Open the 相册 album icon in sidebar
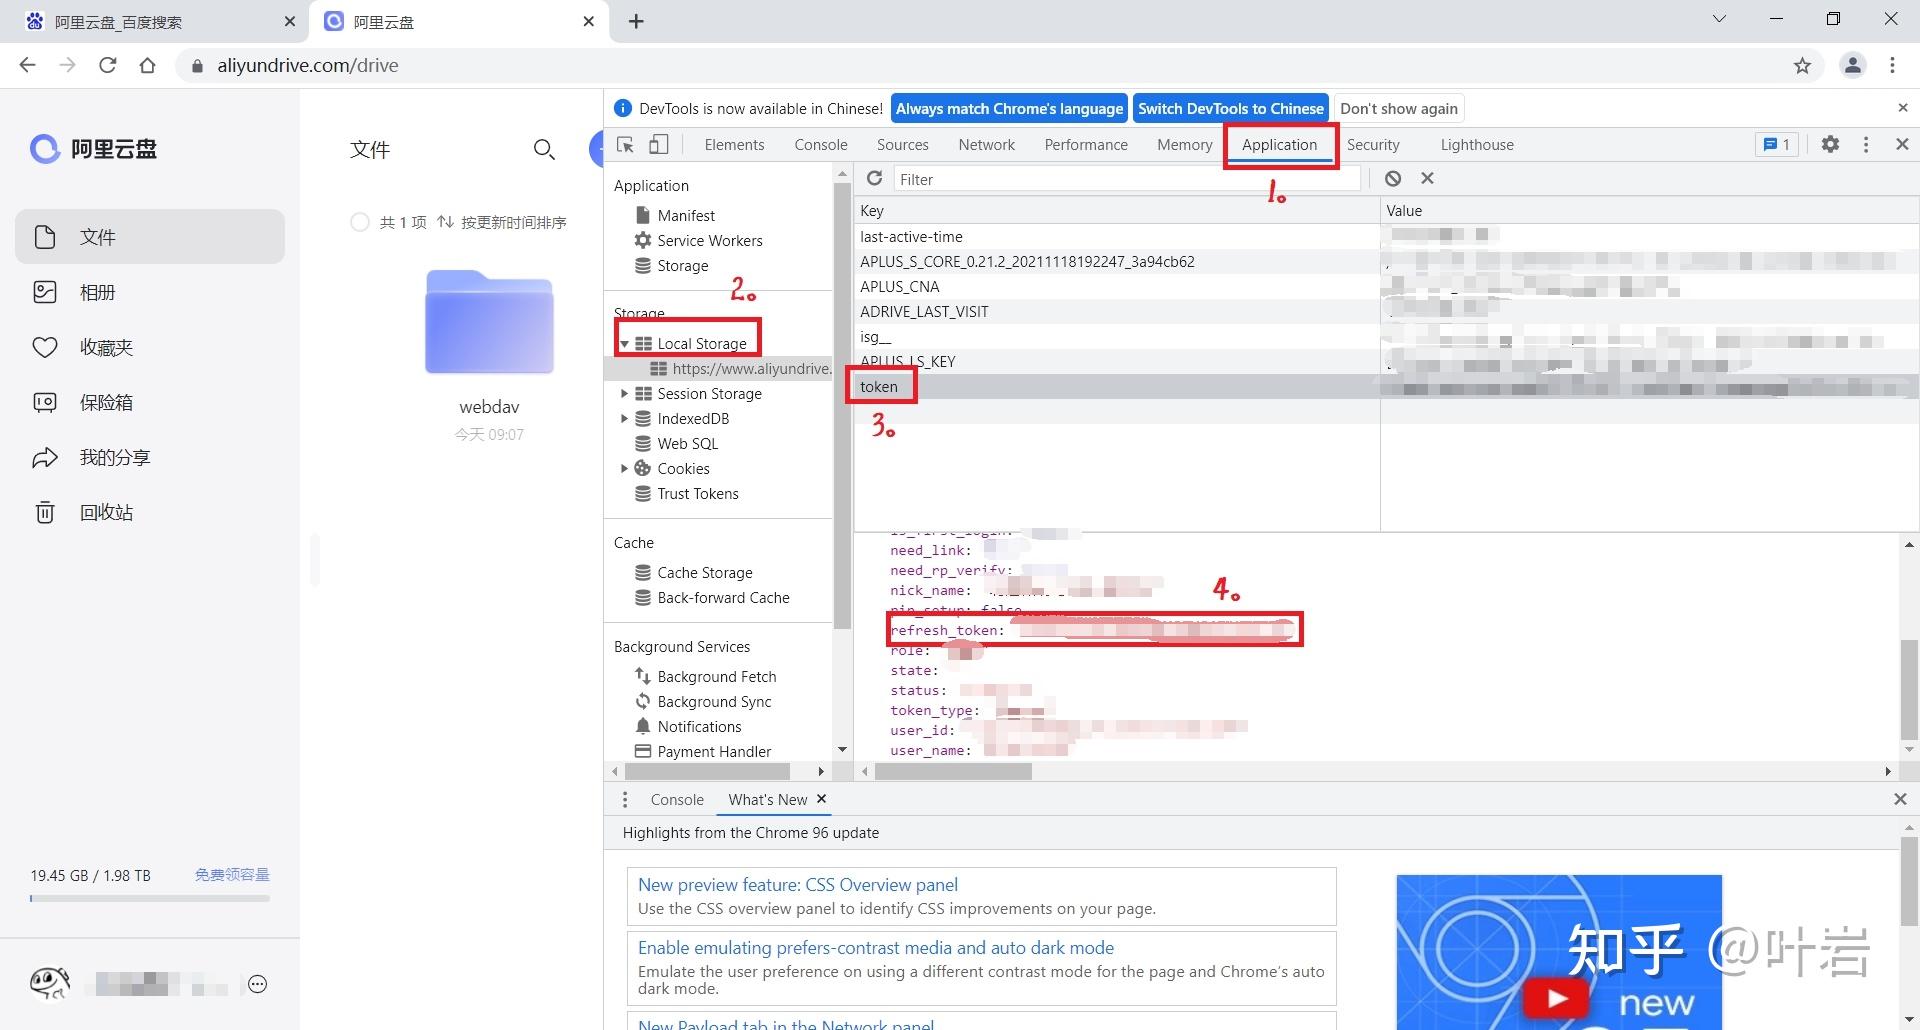The image size is (1920, 1030). click(45, 292)
